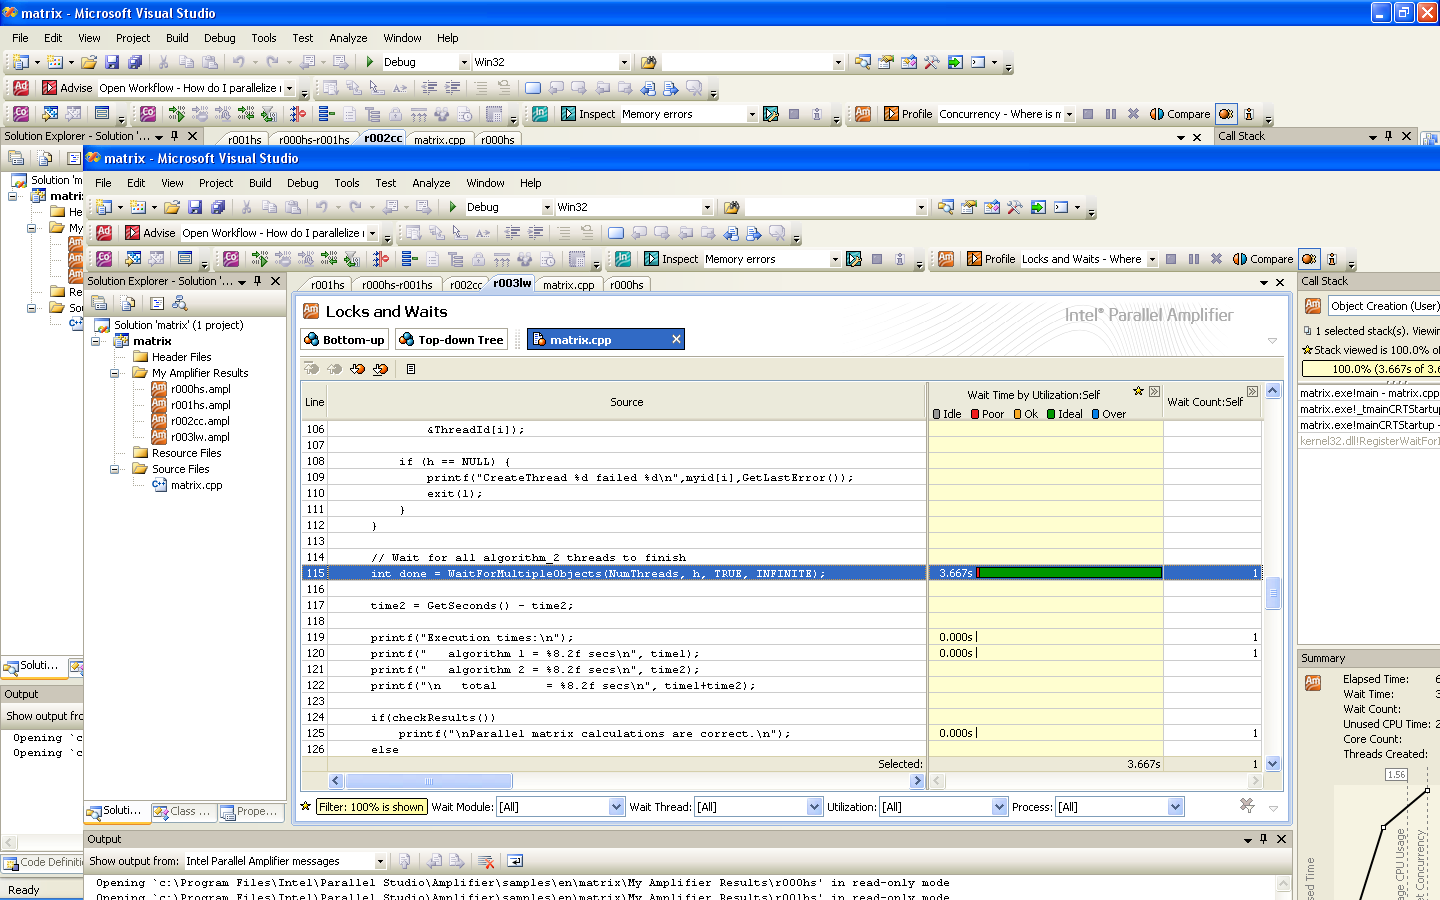Open the Class View tab
The width and height of the screenshot is (1440, 900).
(x=182, y=812)
